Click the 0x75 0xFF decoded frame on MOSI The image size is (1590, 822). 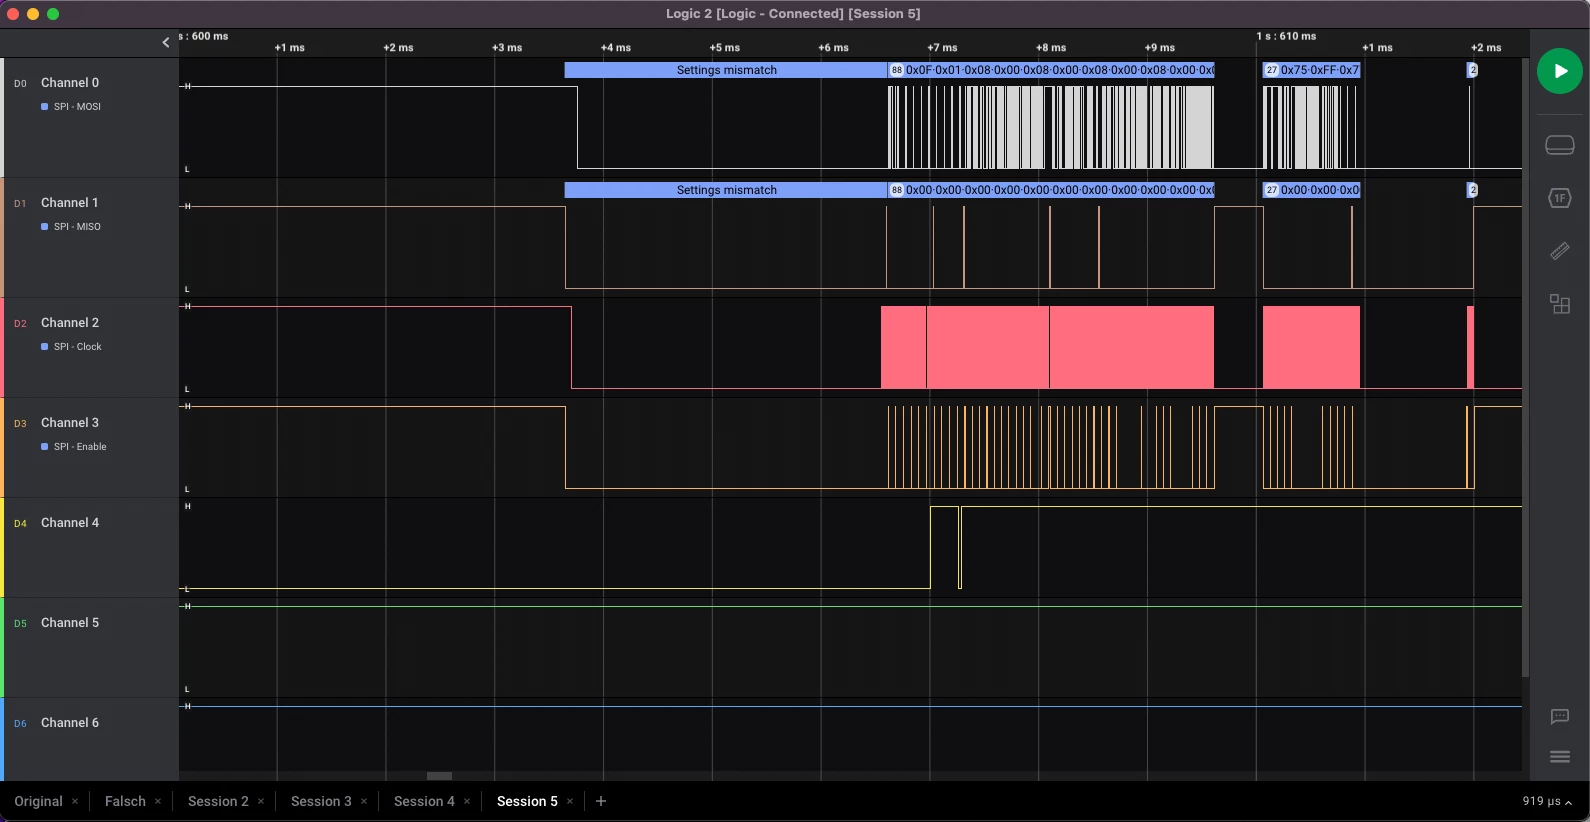[x=1311, y=70]
